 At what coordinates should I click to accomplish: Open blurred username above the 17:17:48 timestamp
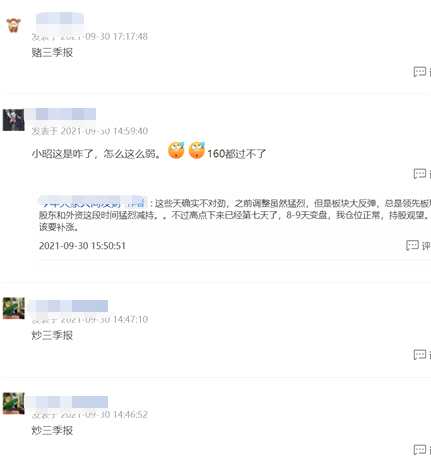click(x=60, y=18)
